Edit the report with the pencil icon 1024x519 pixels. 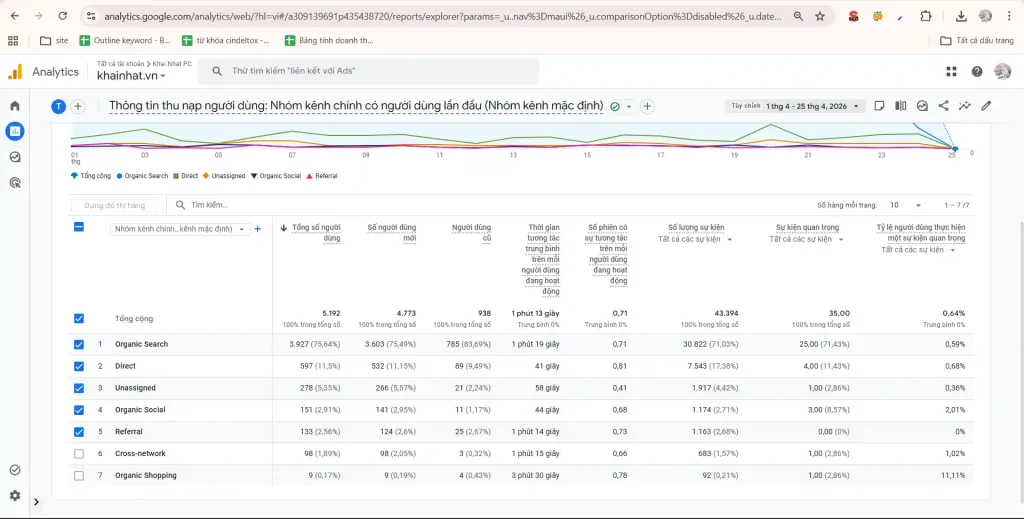click(x=986, y=106)
